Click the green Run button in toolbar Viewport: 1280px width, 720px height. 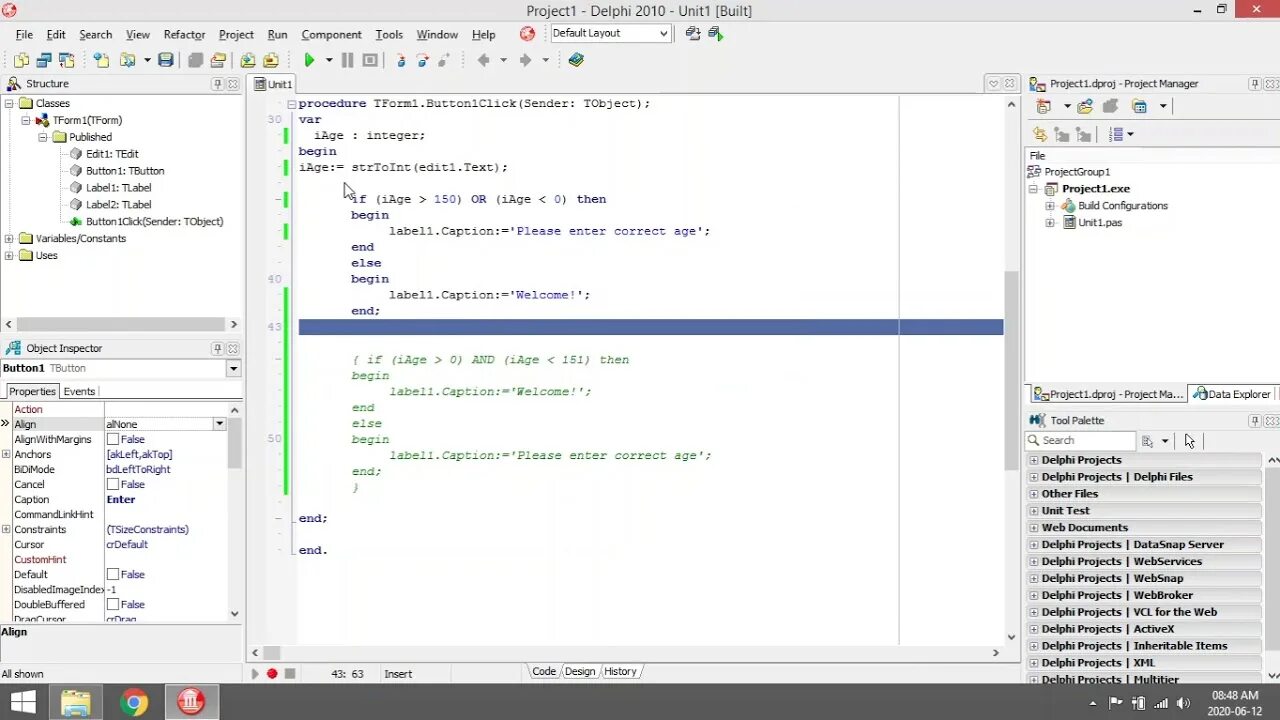[x=309, y=60]
